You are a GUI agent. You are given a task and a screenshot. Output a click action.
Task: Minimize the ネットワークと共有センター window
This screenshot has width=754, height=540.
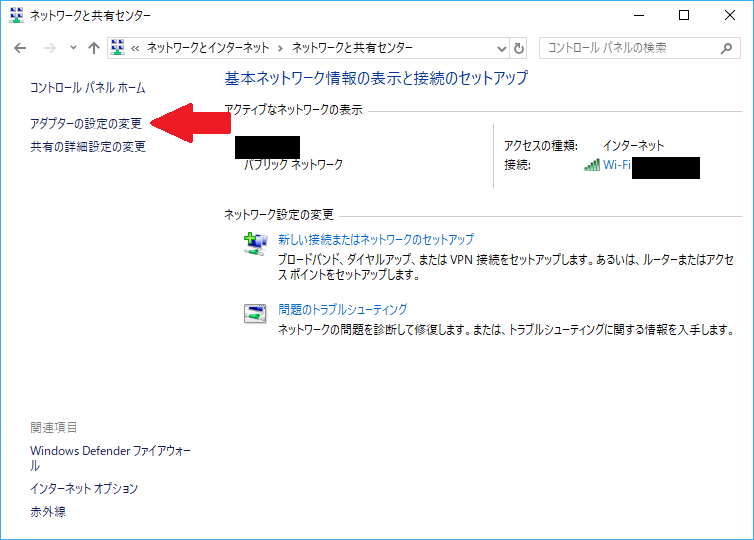point(639,15)
